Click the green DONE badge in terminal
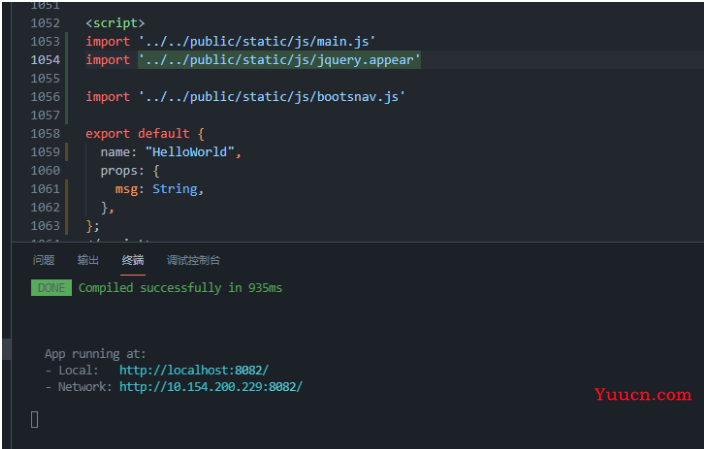704x449 pixels. [x=51, y=288]
